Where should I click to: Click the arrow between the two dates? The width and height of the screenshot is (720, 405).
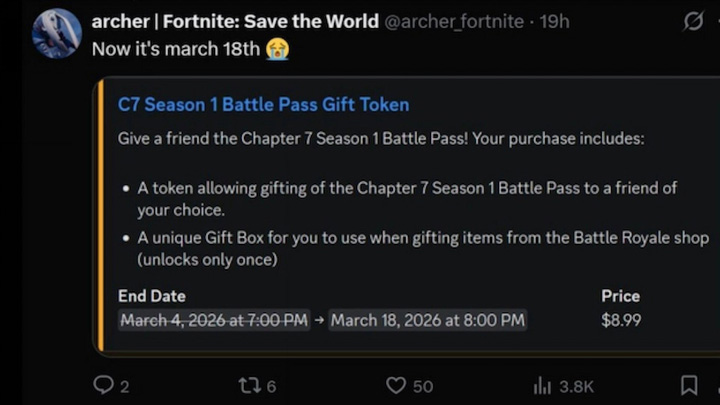[319, 320]
